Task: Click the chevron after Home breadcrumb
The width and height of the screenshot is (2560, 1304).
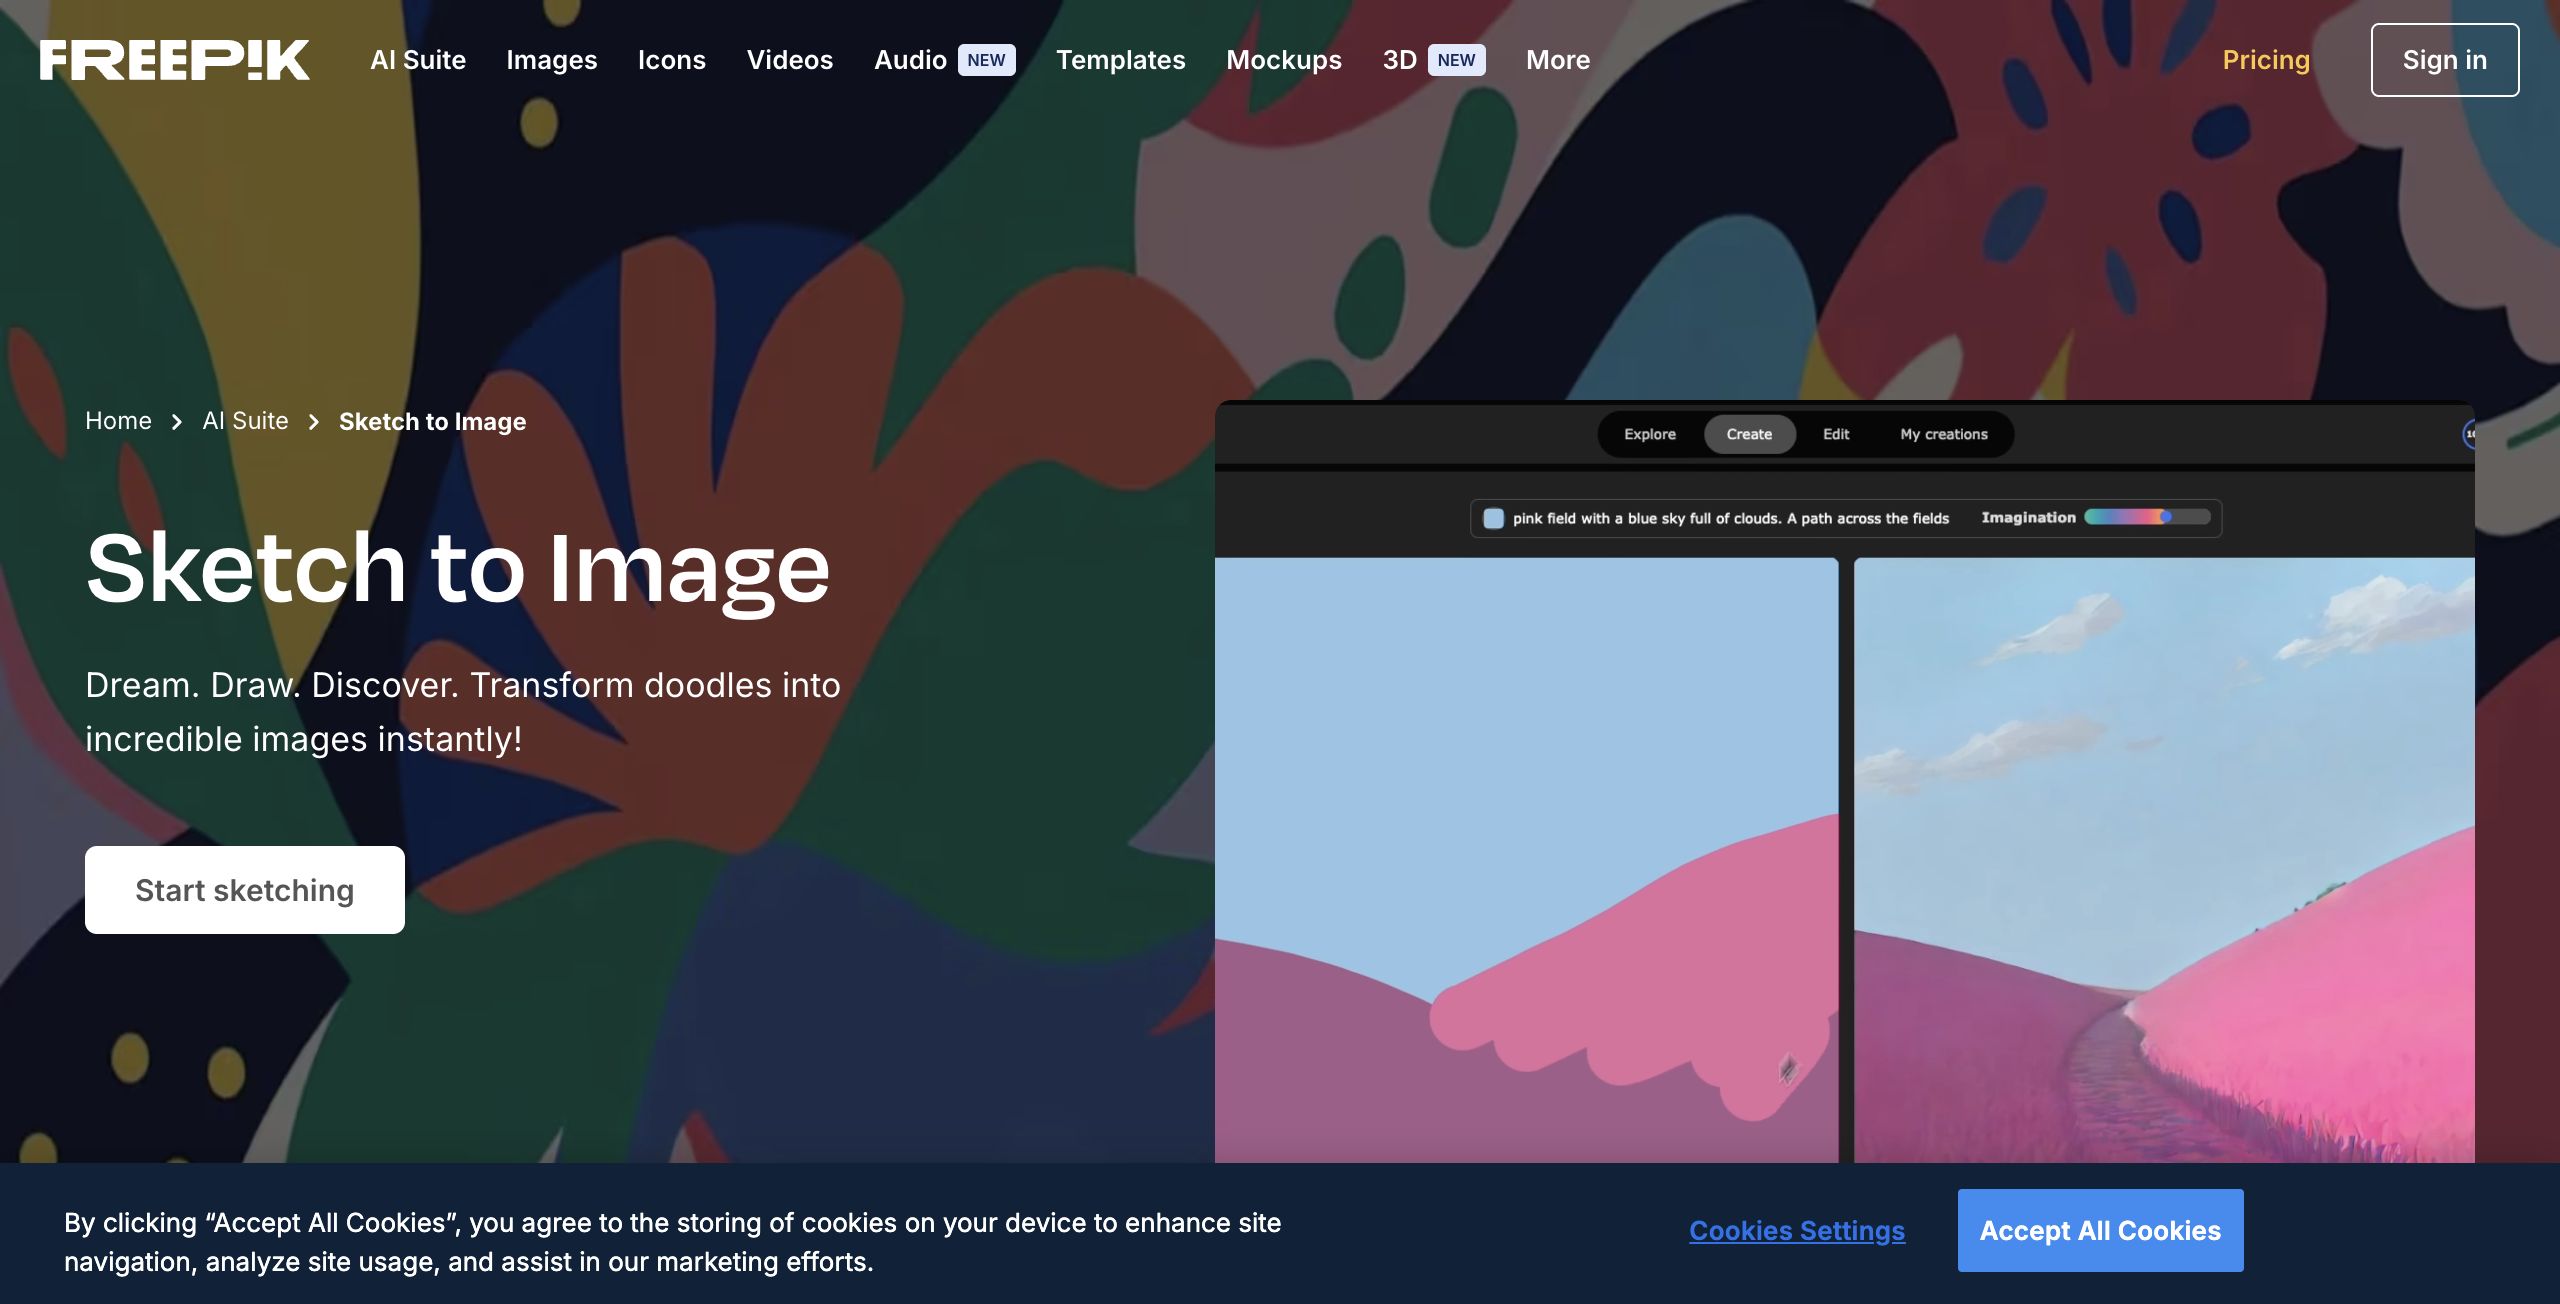Action: [x=177, y=422]
